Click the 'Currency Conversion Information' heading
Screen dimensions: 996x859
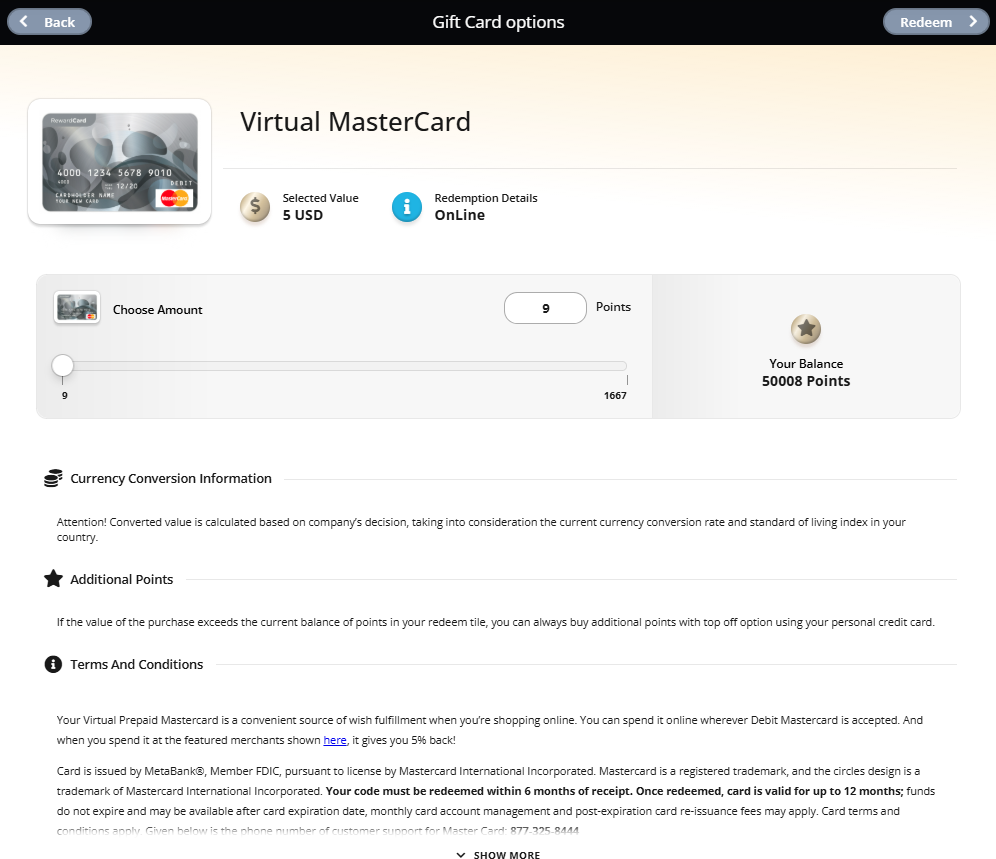(171, 478)
